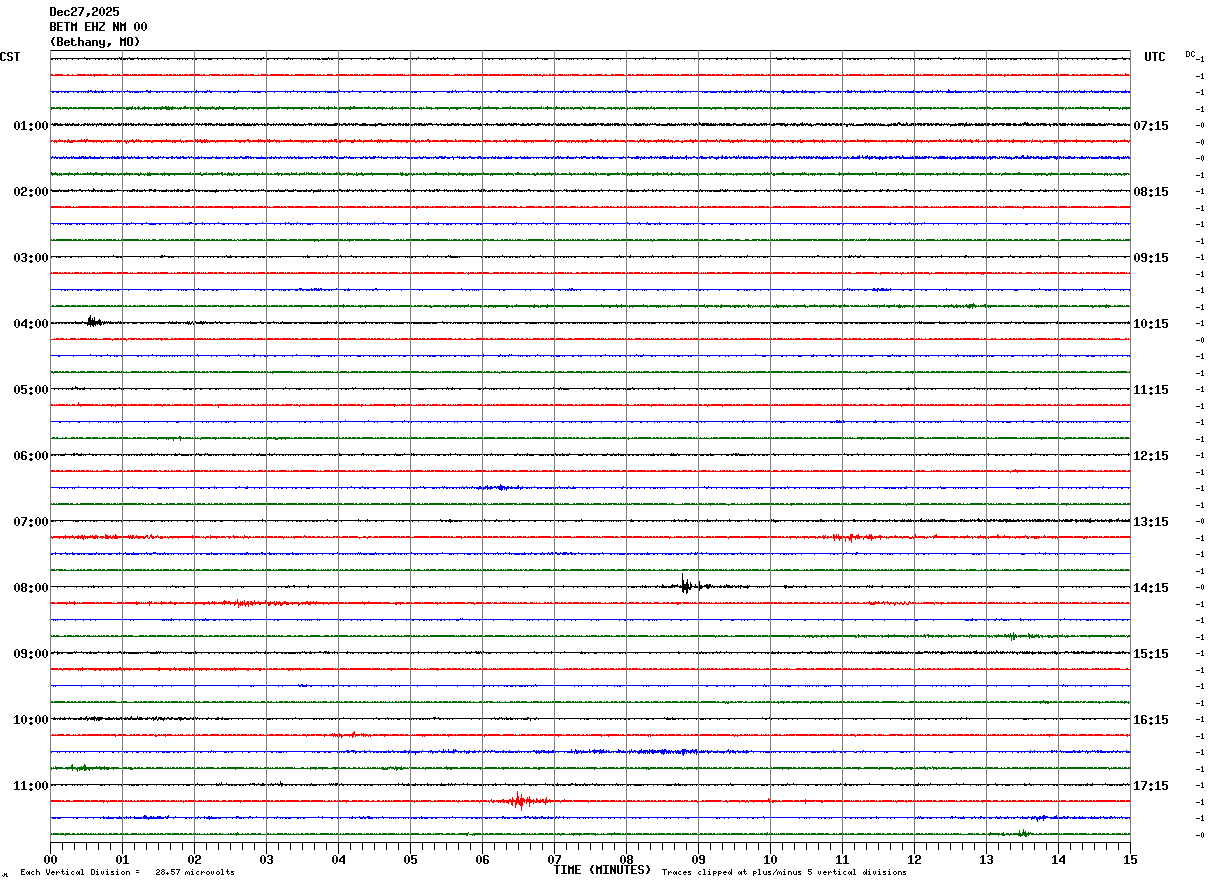Select minute label 03 on the bottom axis
1210x886 pixels.
tap(267, 859)
